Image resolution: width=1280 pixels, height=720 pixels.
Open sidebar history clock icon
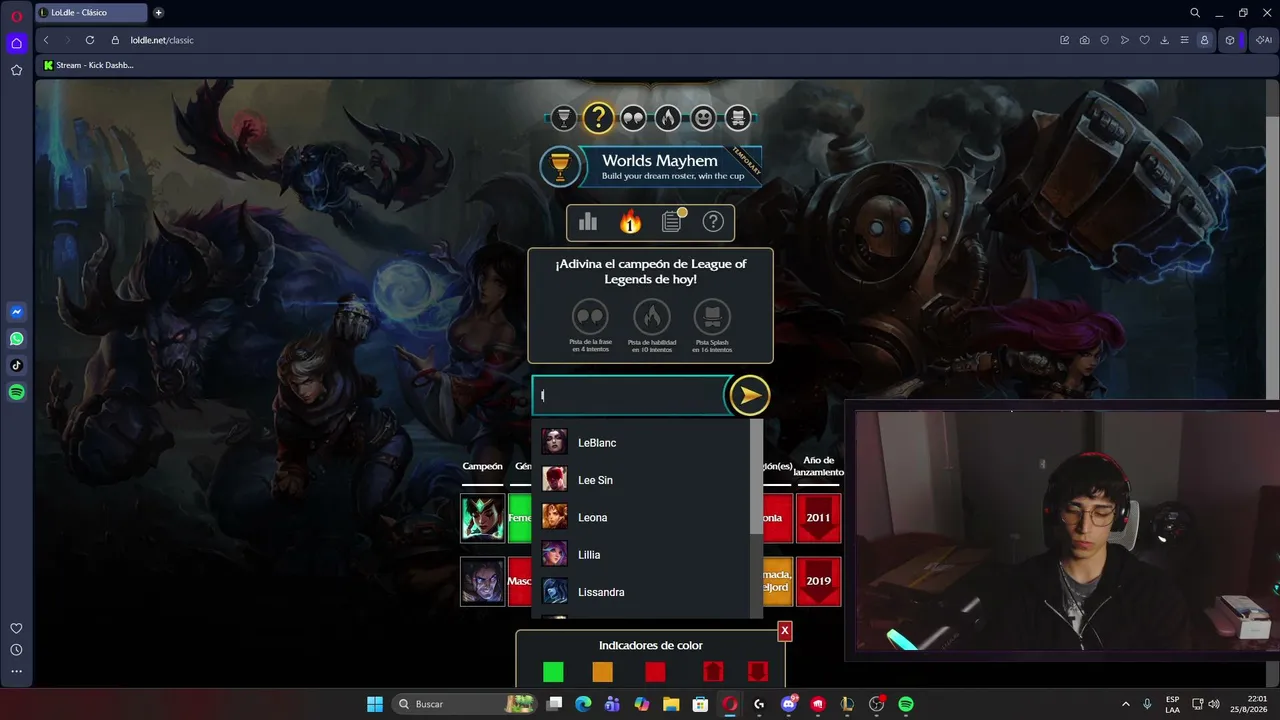click(16, 650)
